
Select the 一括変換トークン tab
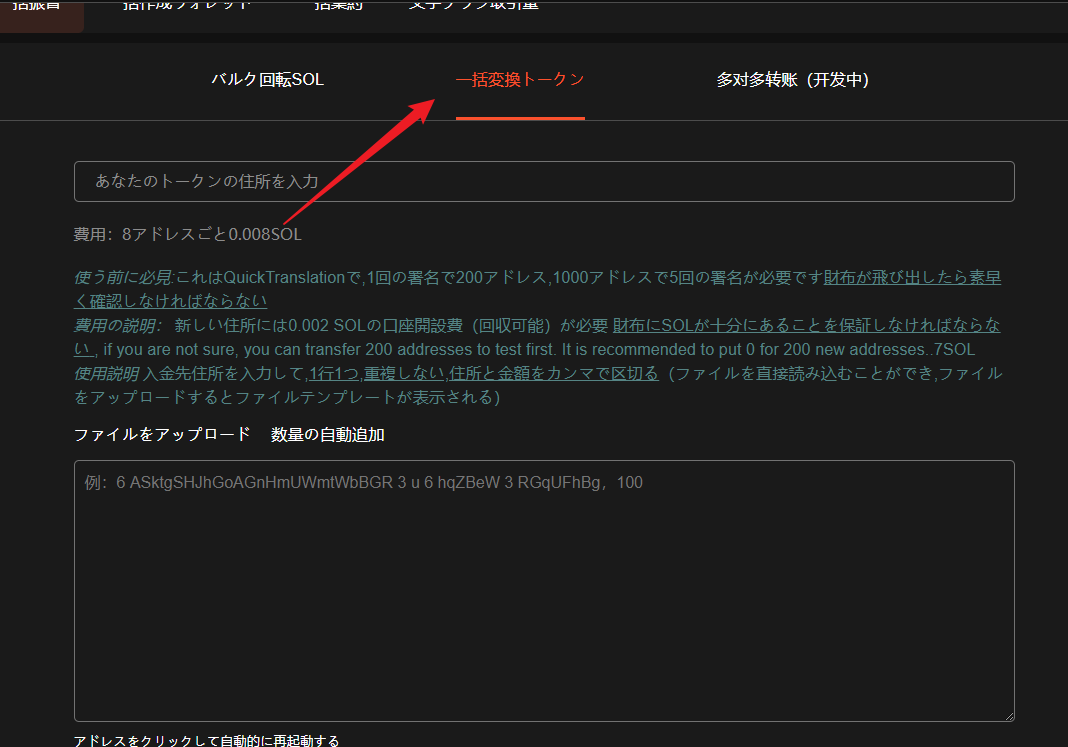coord(520,80)
